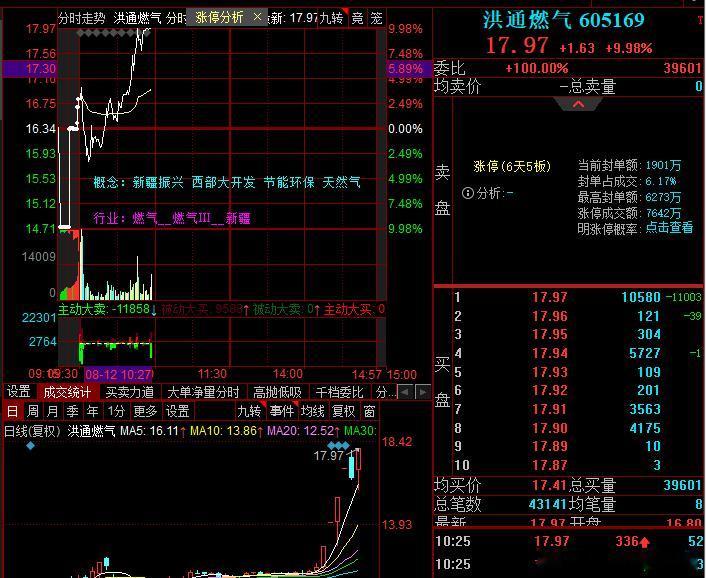Click the 事件 button in K-line toolbar

(281, 411)
